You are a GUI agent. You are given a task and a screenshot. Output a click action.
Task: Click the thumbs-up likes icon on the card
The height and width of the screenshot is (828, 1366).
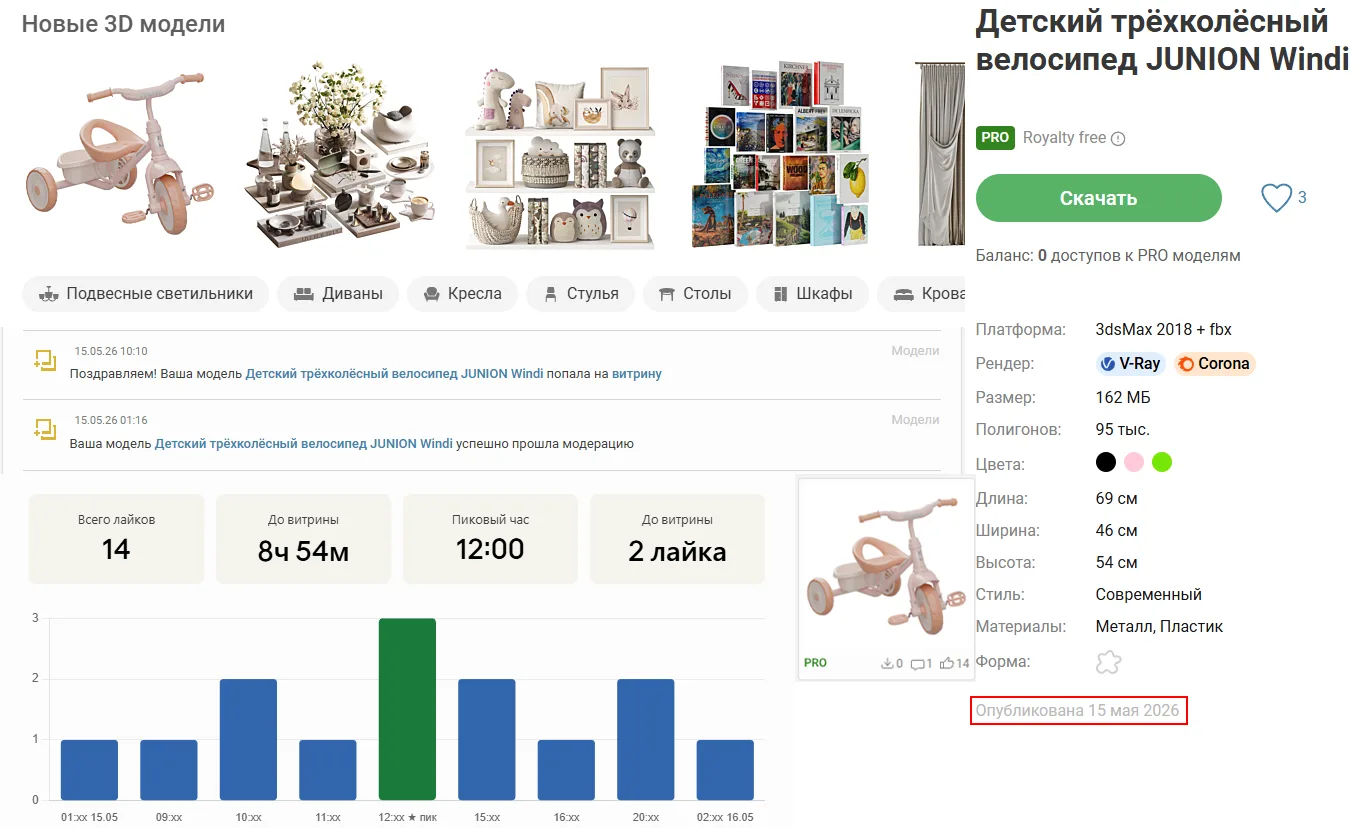point(946,663)
